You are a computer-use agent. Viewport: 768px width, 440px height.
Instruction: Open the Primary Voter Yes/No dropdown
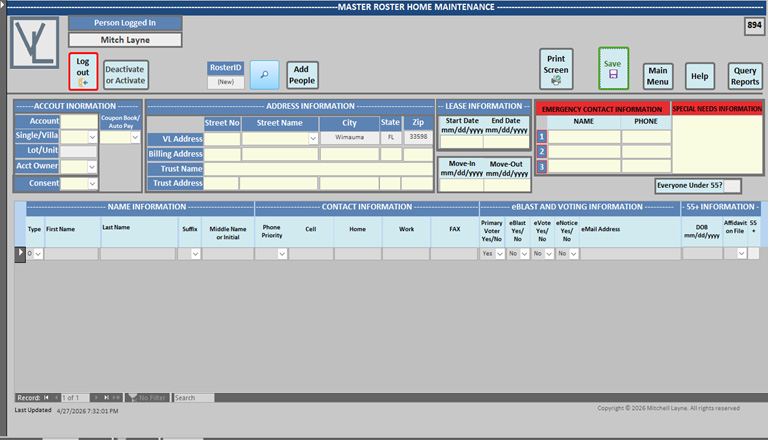[x=500, y=254]
